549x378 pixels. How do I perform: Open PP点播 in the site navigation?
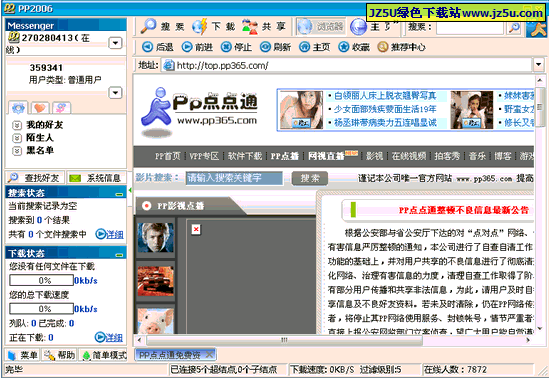click(285, 156)
